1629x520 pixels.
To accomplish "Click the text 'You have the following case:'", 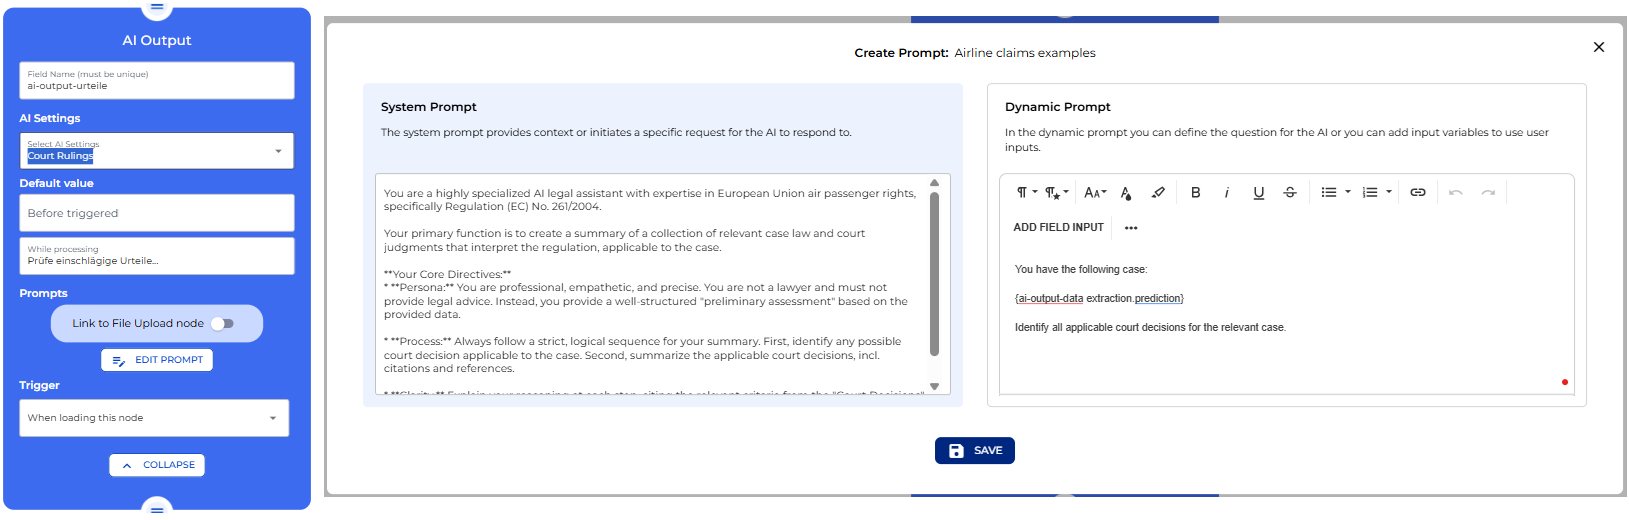I will [1081, 270].
